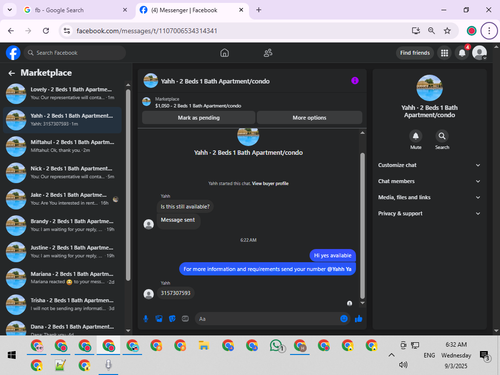The height and width of the screenshot is (375, 500).
Task: Click the Facebook logo icon
Action: click(x=13, y=53)
